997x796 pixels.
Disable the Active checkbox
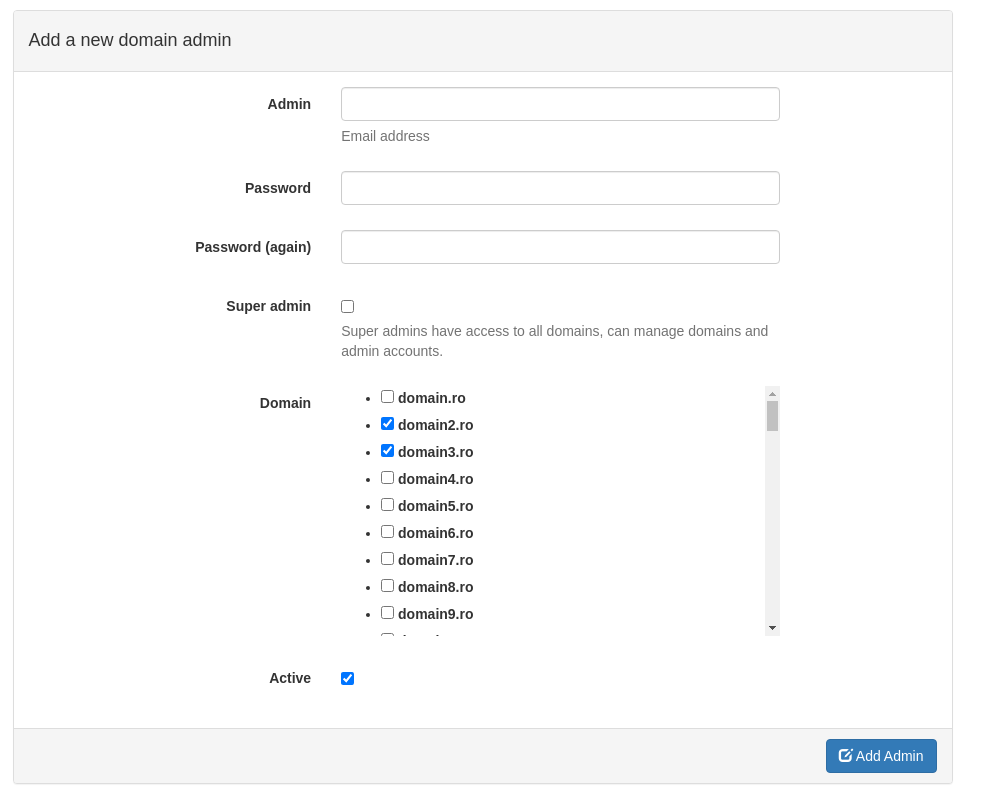pyautogui.click(x=347, y=678)
